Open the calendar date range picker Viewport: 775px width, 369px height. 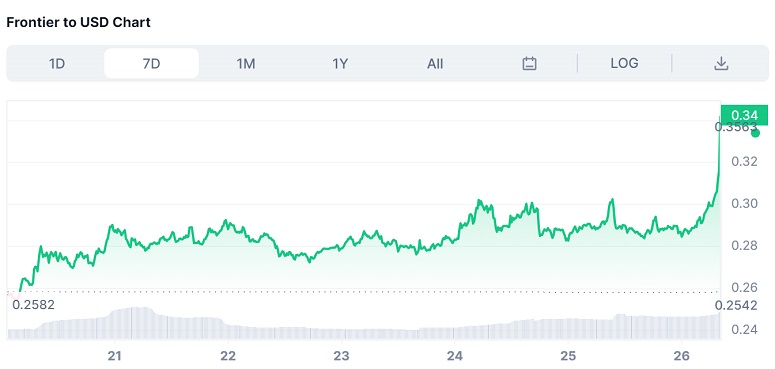click(529, 63)
